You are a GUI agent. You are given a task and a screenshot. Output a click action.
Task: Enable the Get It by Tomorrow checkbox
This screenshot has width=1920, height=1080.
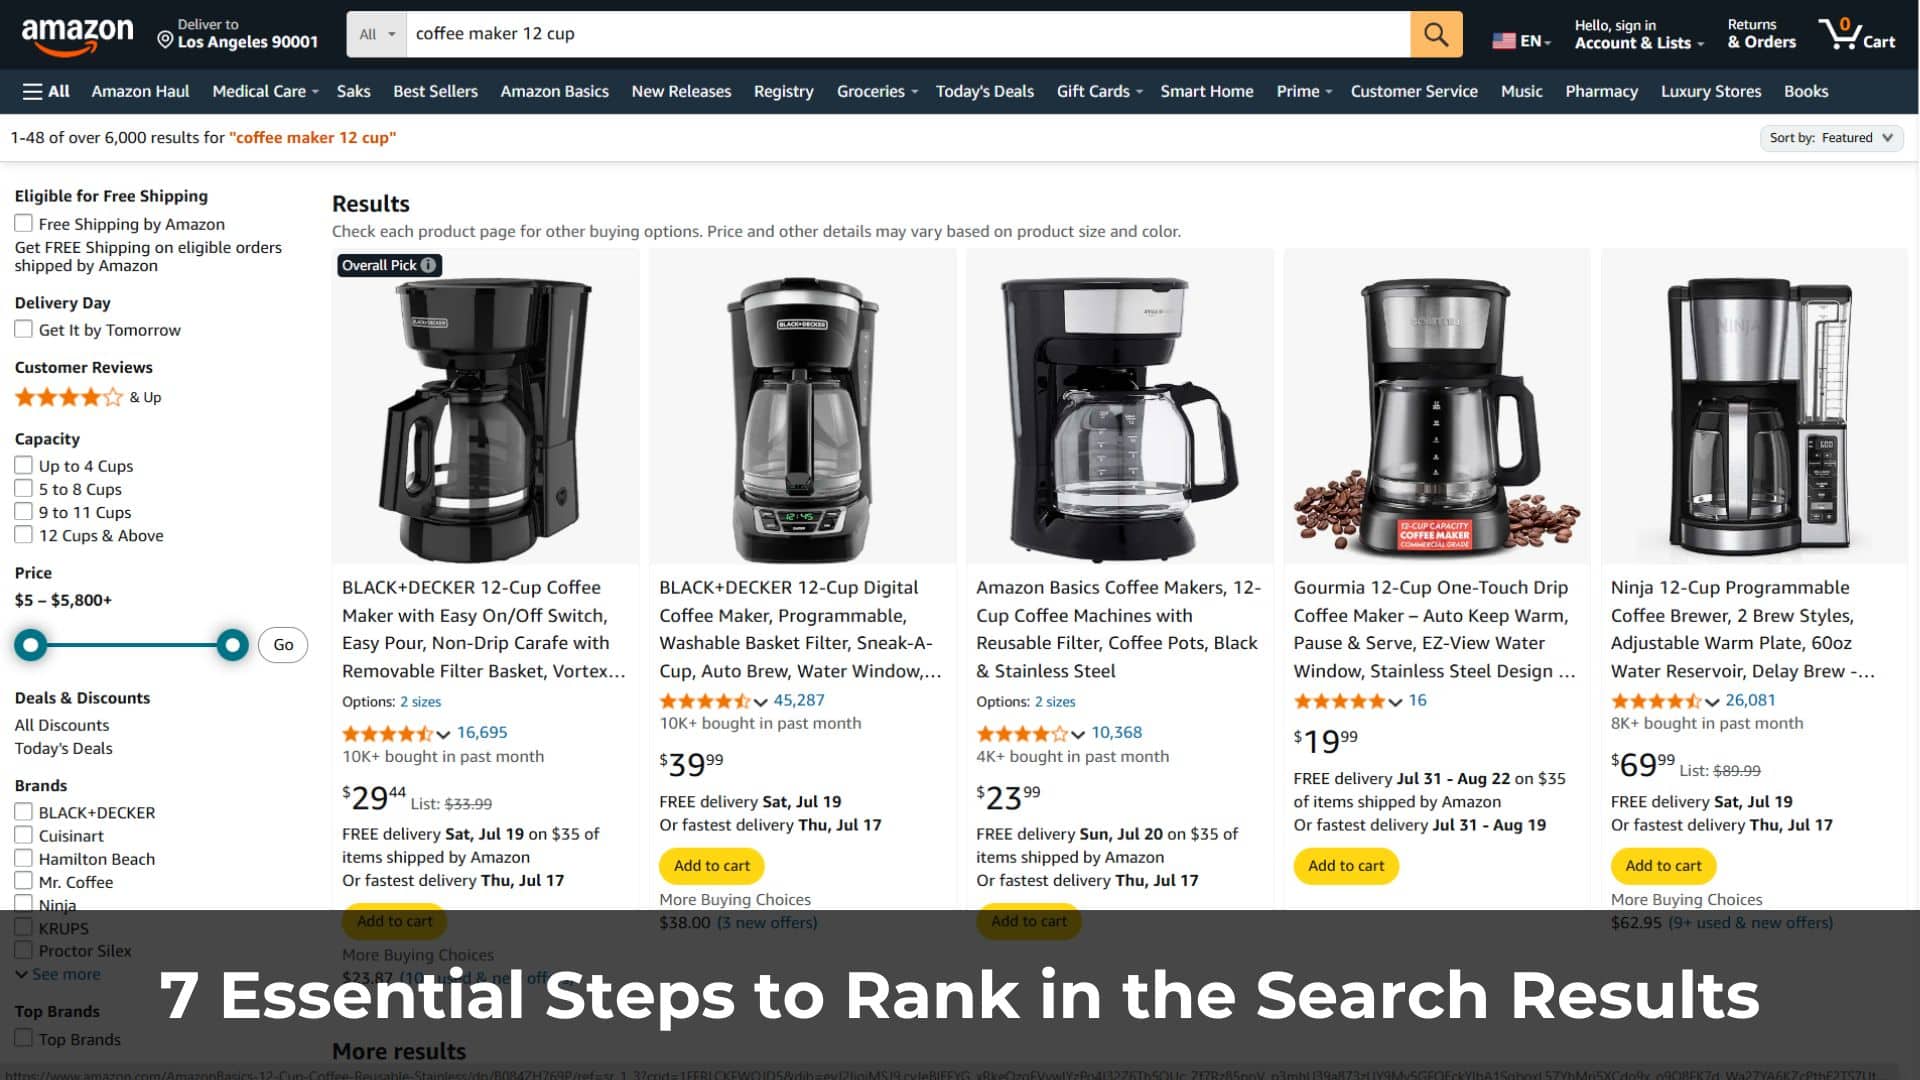24,329
